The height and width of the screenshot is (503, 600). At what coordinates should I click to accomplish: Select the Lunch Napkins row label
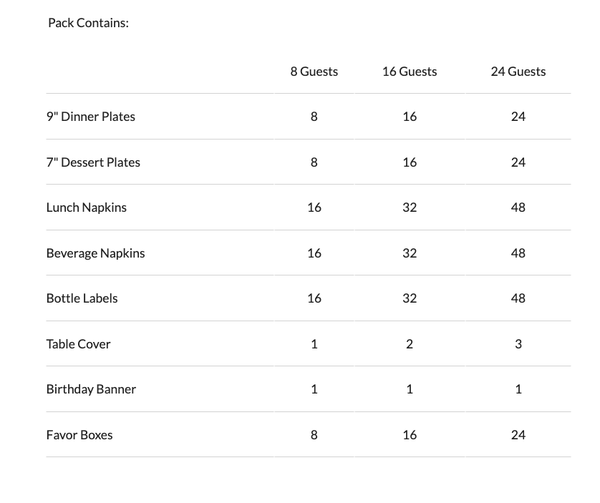[x=86, y=207]
